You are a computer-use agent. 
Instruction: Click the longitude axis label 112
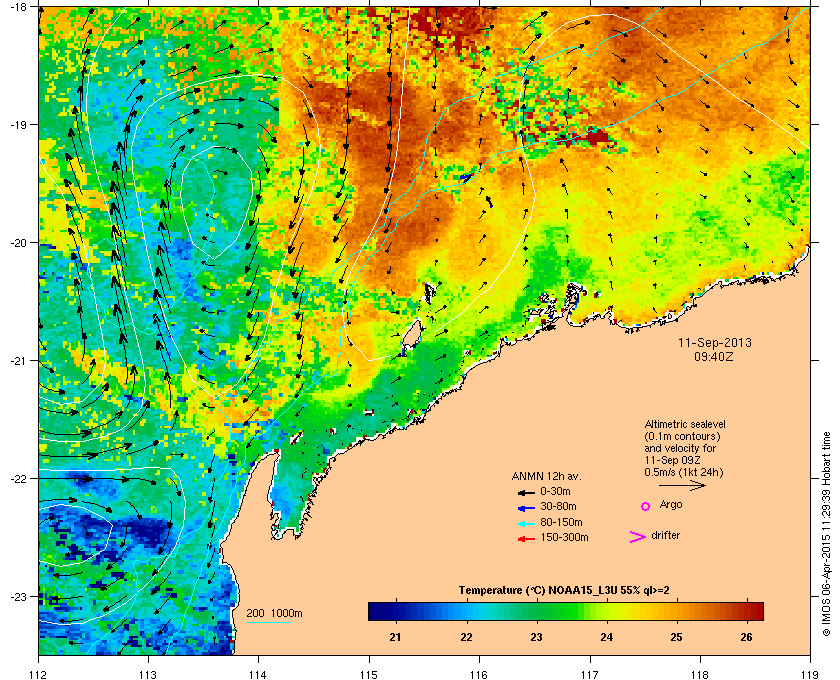39,675
